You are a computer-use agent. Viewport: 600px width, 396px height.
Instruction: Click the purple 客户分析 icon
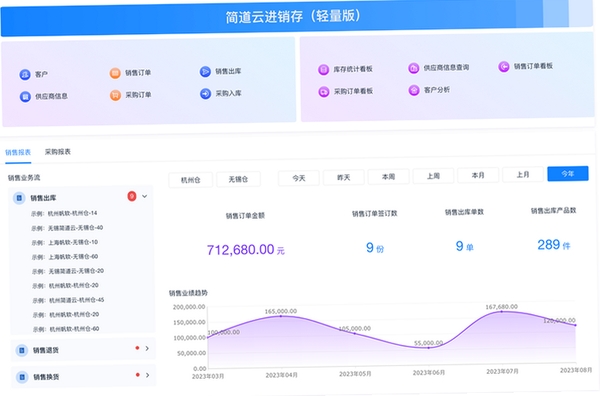[x=414, y=90]
